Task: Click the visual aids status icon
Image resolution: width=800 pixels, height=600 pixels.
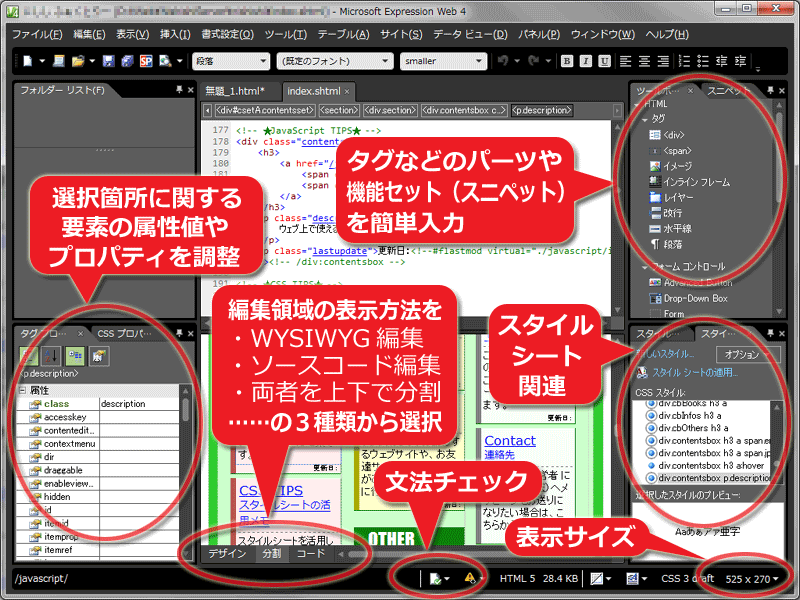Action: pos(596,579)
